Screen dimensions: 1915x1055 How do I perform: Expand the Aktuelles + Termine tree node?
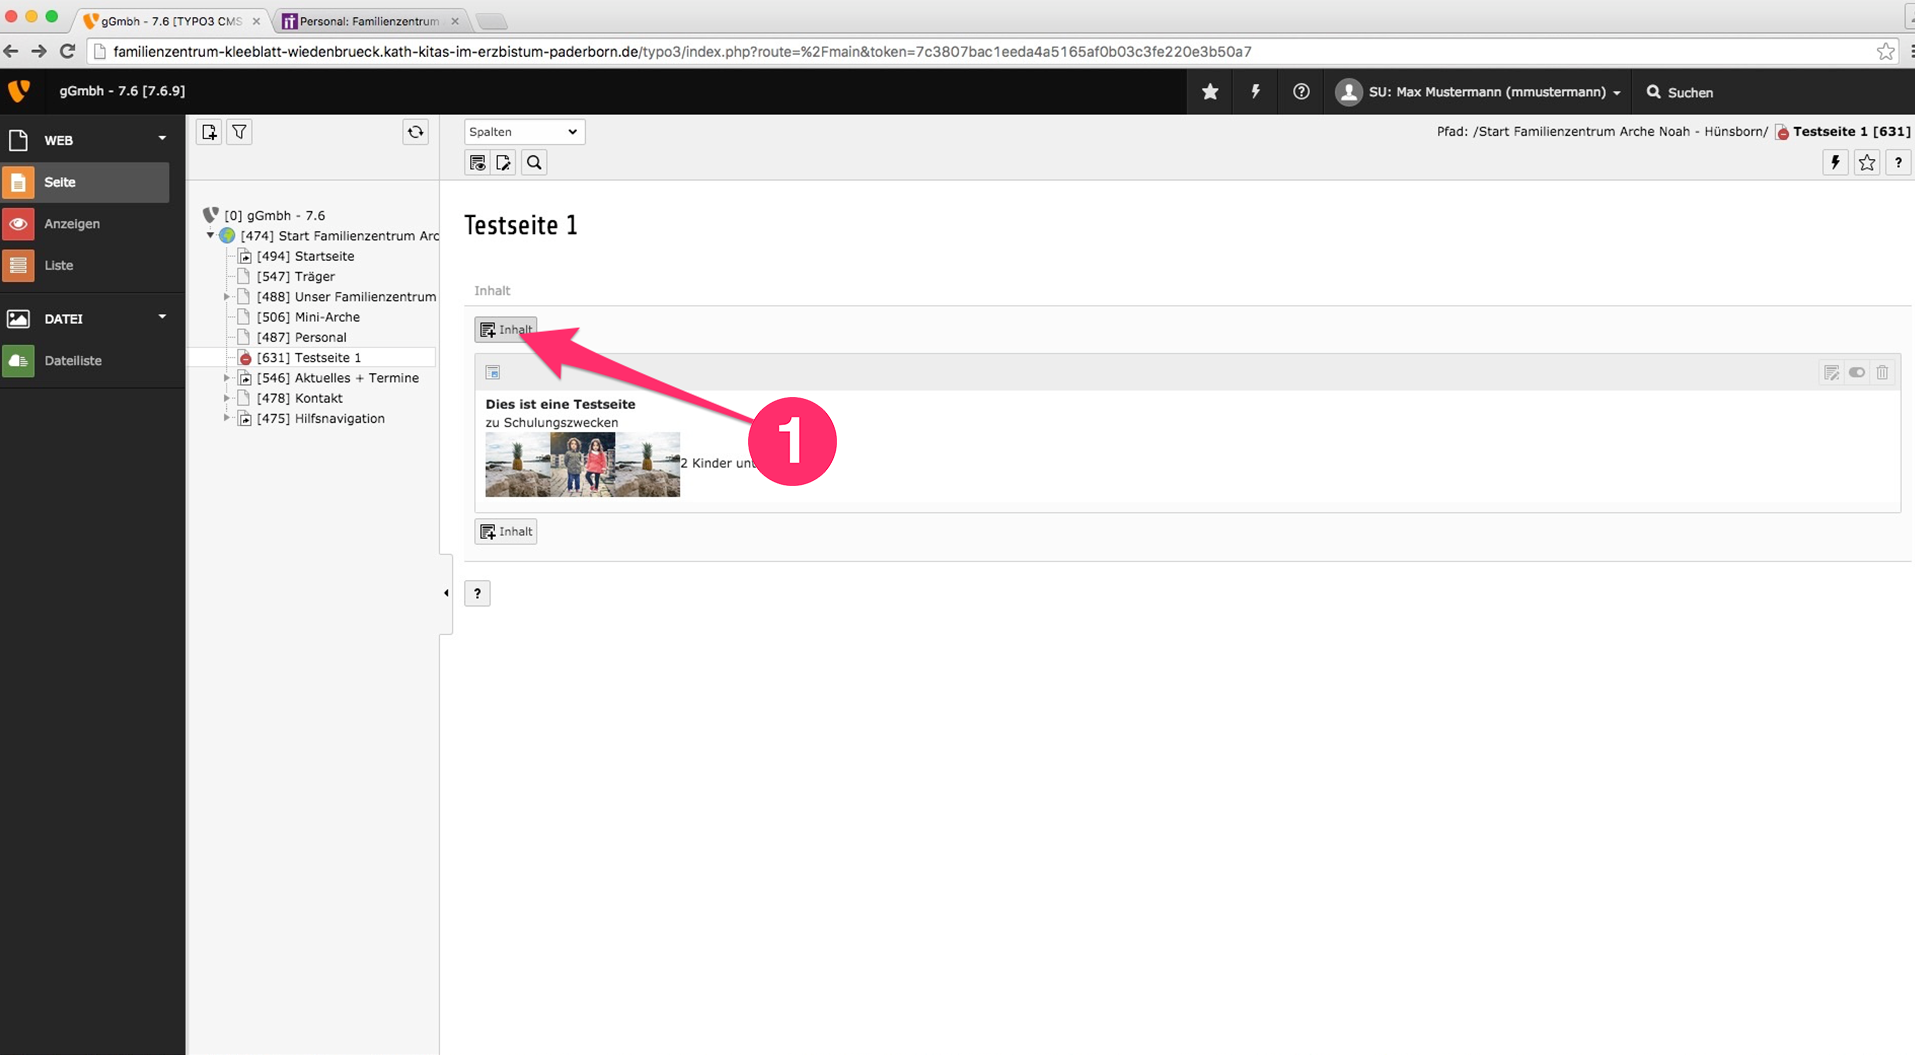[227, 378]
